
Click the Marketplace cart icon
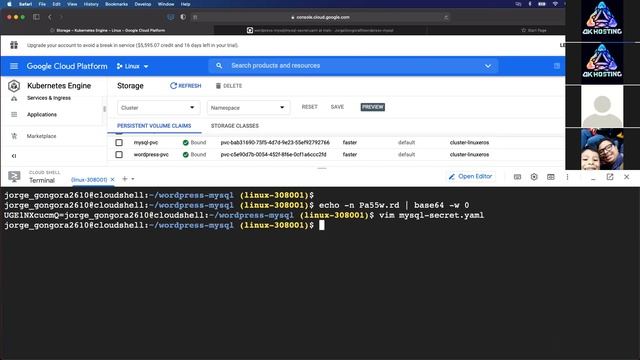[x=14, y=136]
